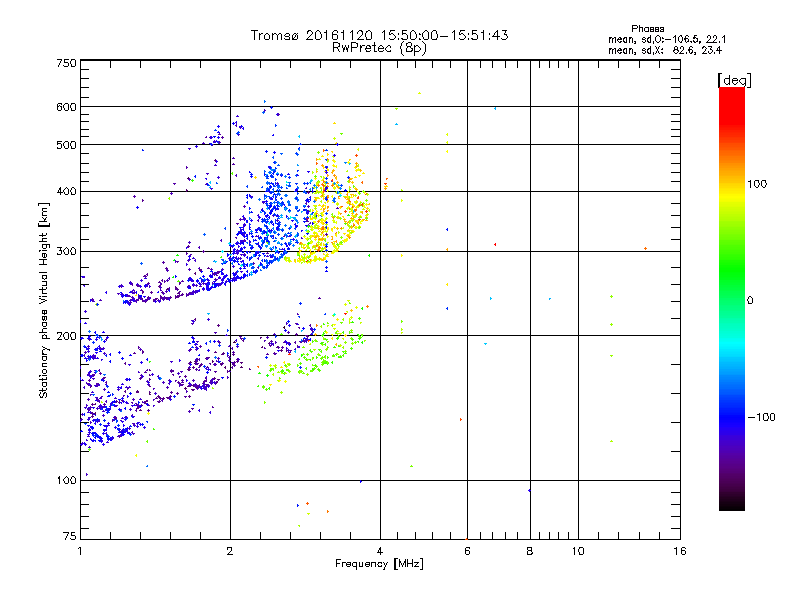Image resolution: width=800 pixels, height=600 pixels.
Task: Click the 'mean, sd,X: 82.6, 23.4' statistic
Action: [665, 50]
